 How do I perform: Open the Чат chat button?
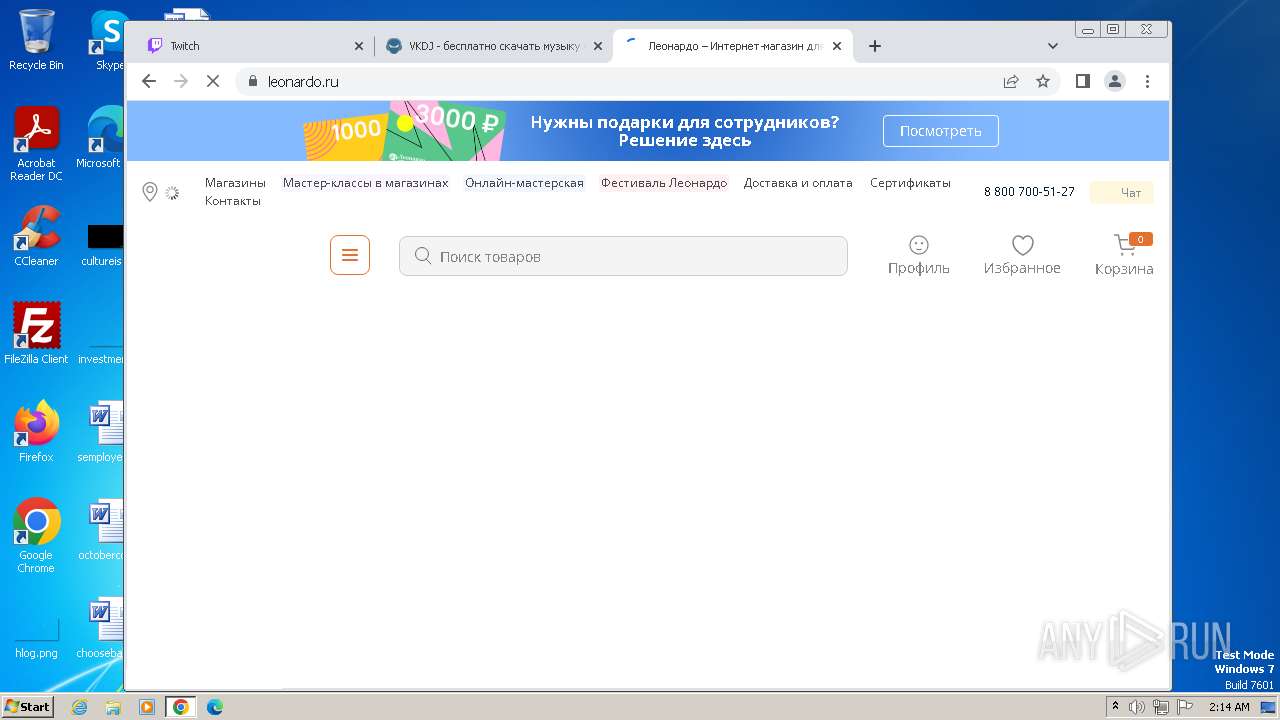click(1121, 192)
